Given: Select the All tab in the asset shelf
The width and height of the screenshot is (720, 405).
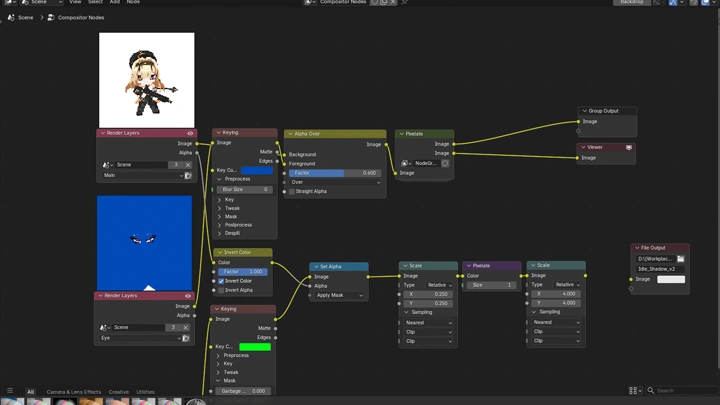Looking at the screenshot, I should tap(30, 392).
